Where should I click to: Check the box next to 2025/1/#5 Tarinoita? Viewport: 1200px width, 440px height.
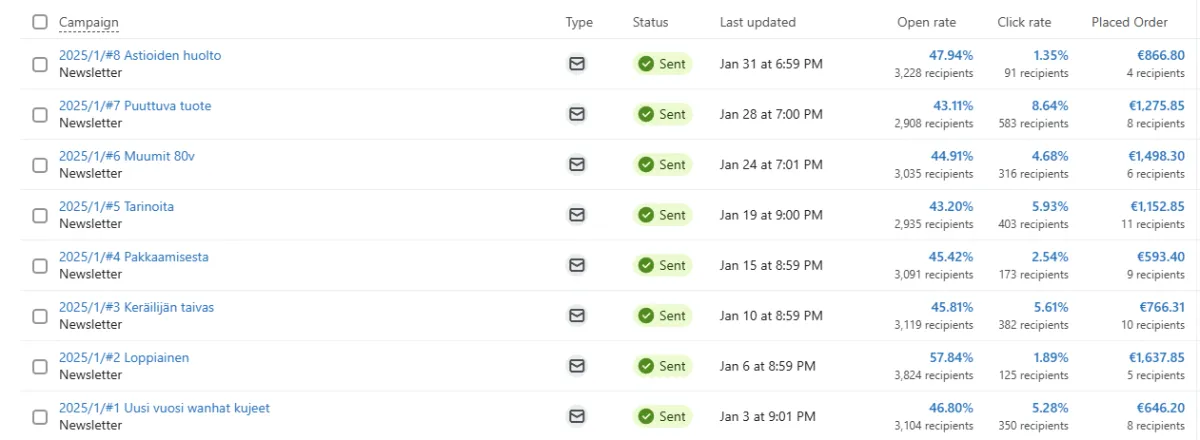40,215
